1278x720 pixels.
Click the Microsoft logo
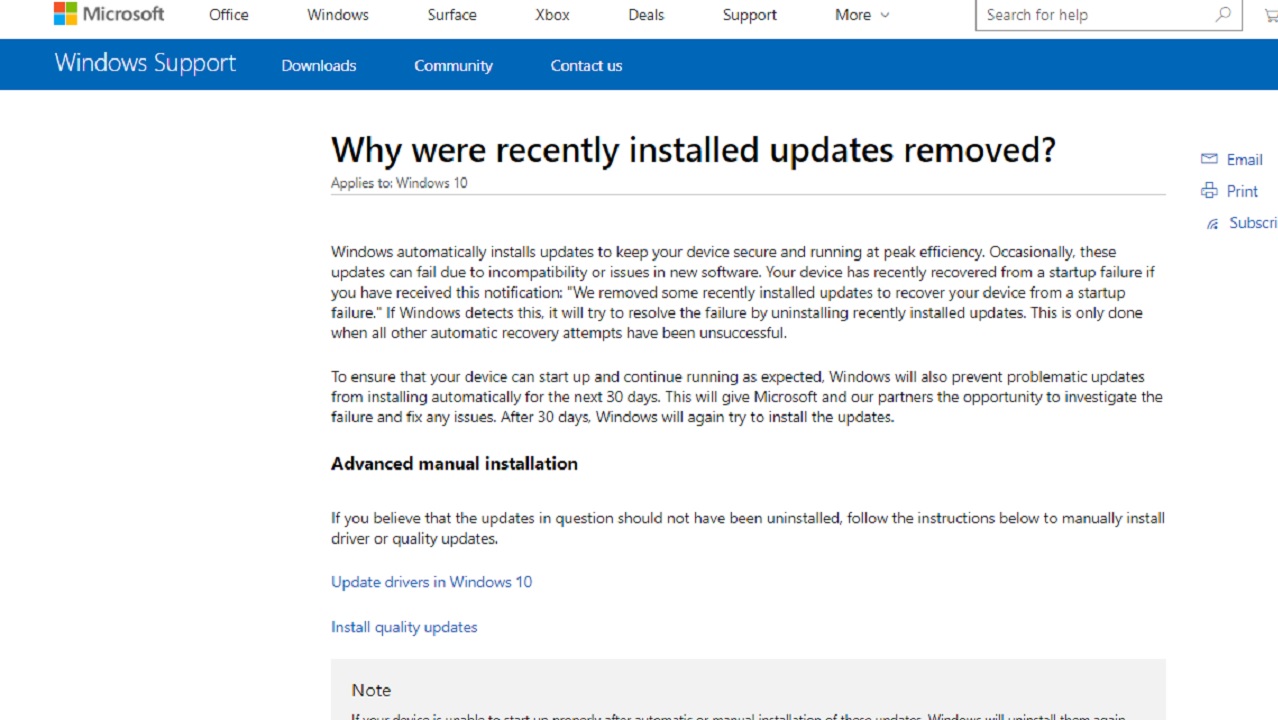coord(109,14)
